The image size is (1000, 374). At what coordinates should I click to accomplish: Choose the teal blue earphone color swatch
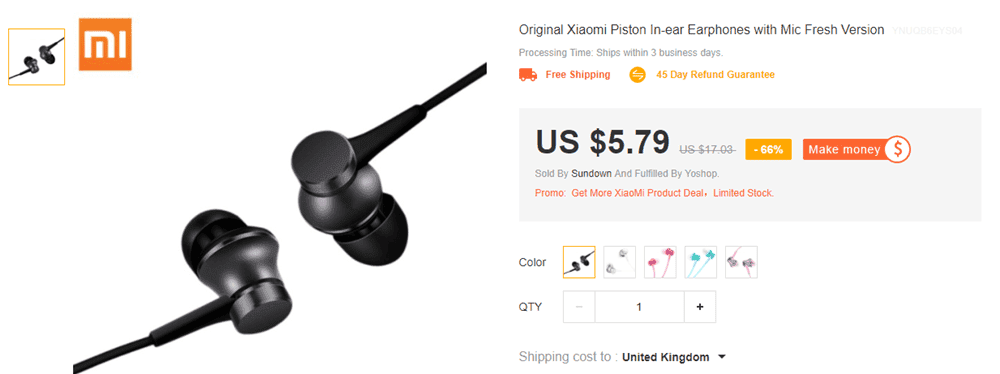[701, 262]
